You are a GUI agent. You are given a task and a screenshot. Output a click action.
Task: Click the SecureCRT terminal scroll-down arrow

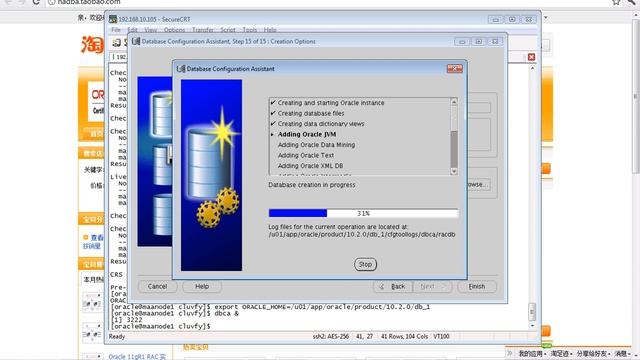click(532, 326)
